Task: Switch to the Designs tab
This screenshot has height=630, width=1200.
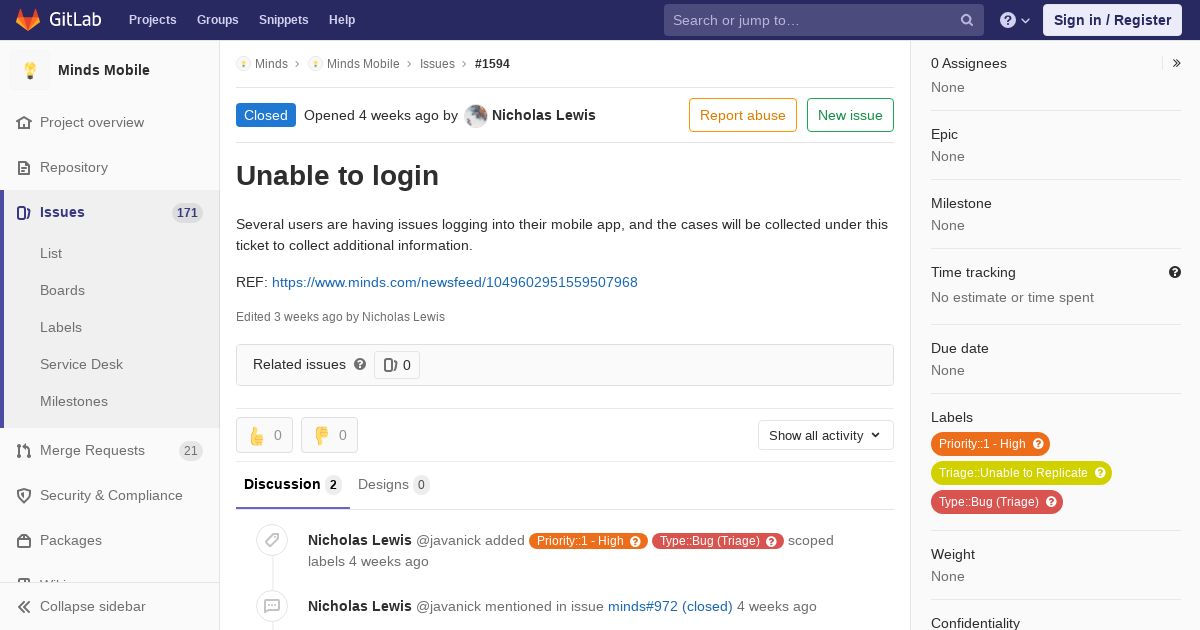Action: pos(393,484)
